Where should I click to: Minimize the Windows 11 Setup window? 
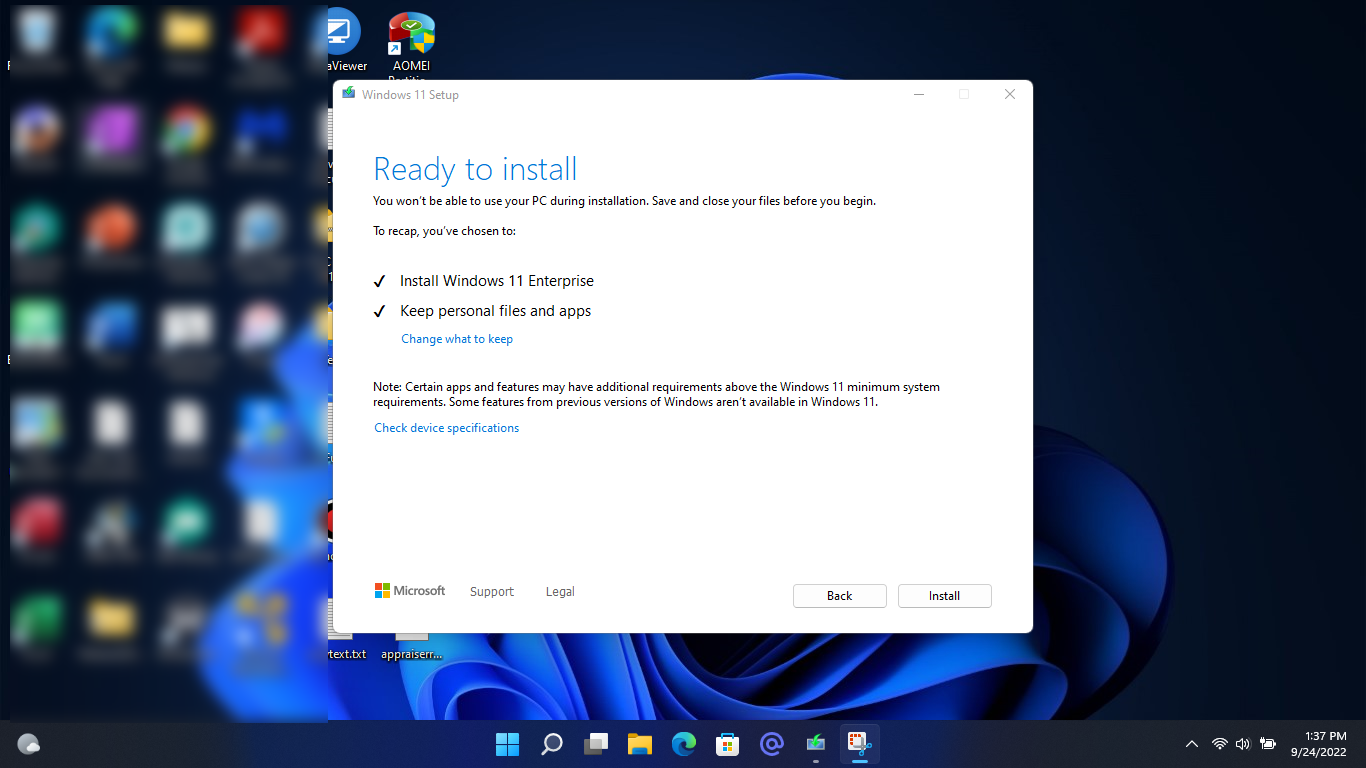click(919, 94)
